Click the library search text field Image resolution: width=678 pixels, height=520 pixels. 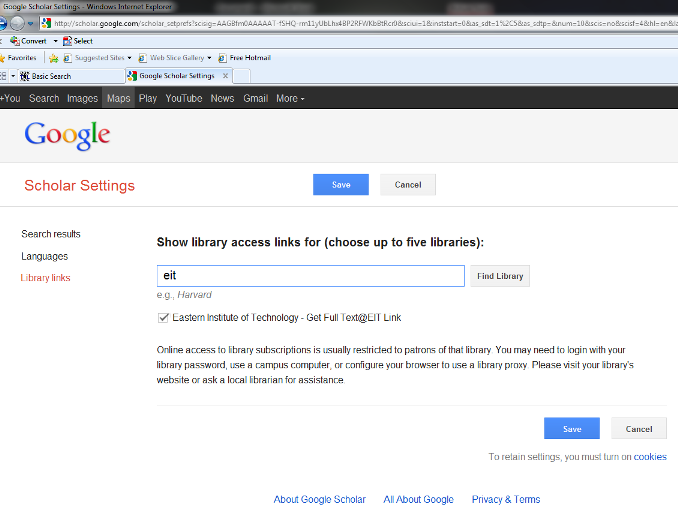(x=310, y=276)
